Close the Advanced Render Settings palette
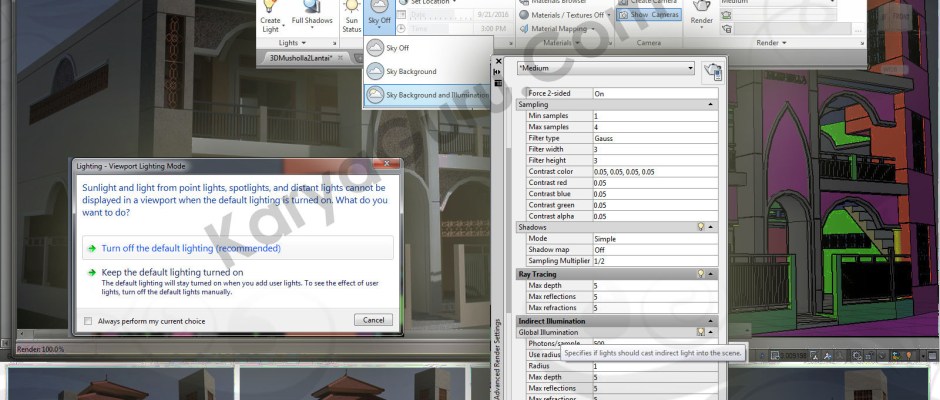 tap(498, 61)
